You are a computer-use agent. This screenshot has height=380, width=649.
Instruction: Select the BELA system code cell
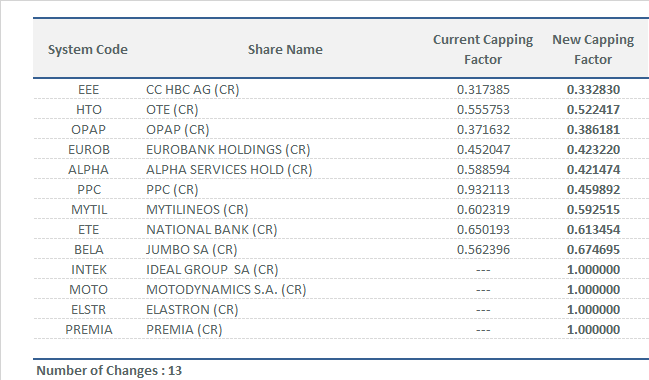89,250
